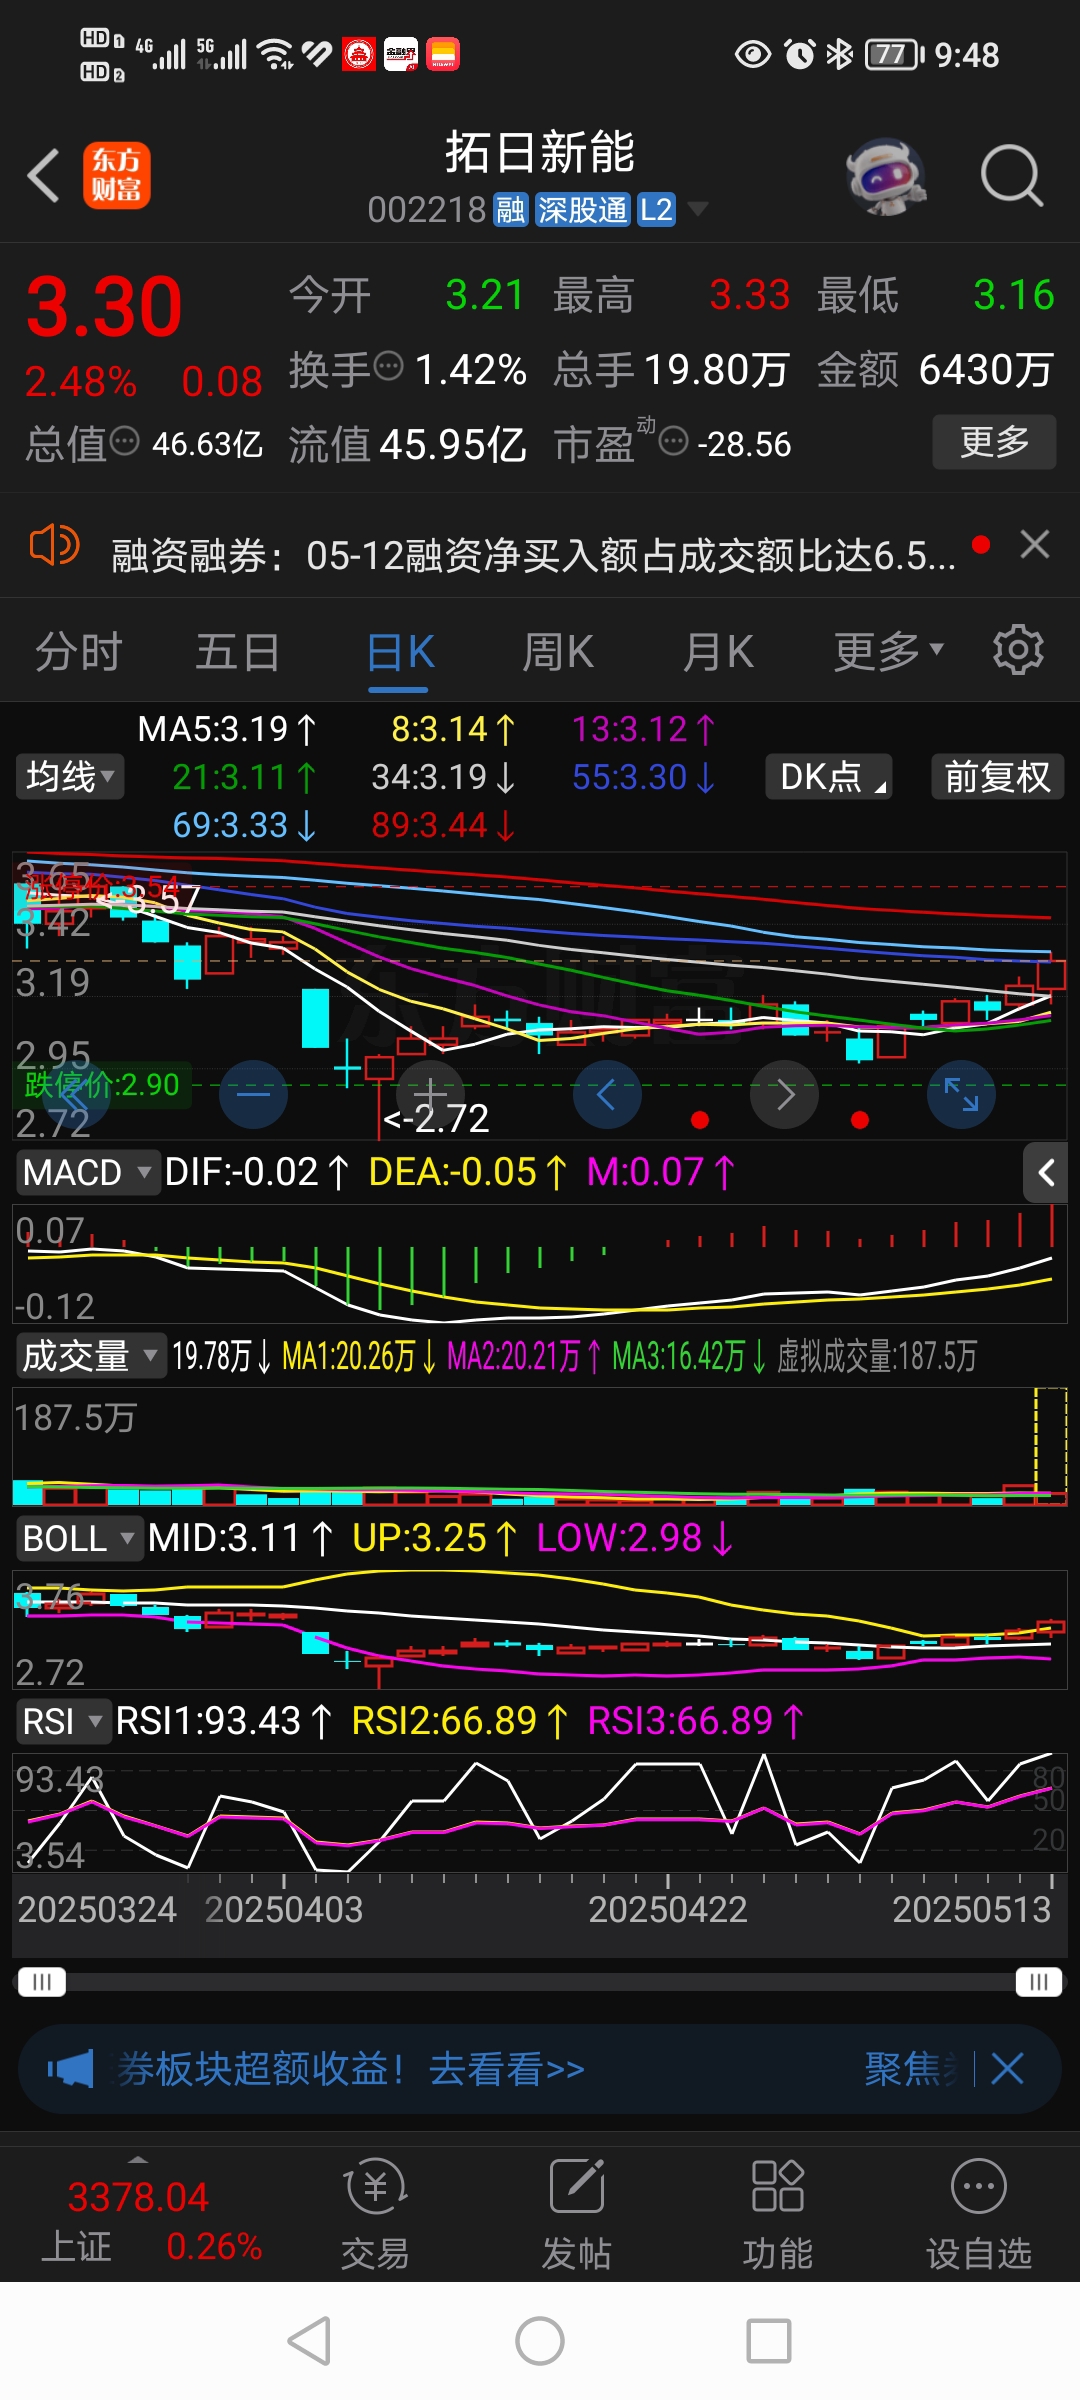
Task: Open 交易 trade icon
Action: coord(376,2214)
